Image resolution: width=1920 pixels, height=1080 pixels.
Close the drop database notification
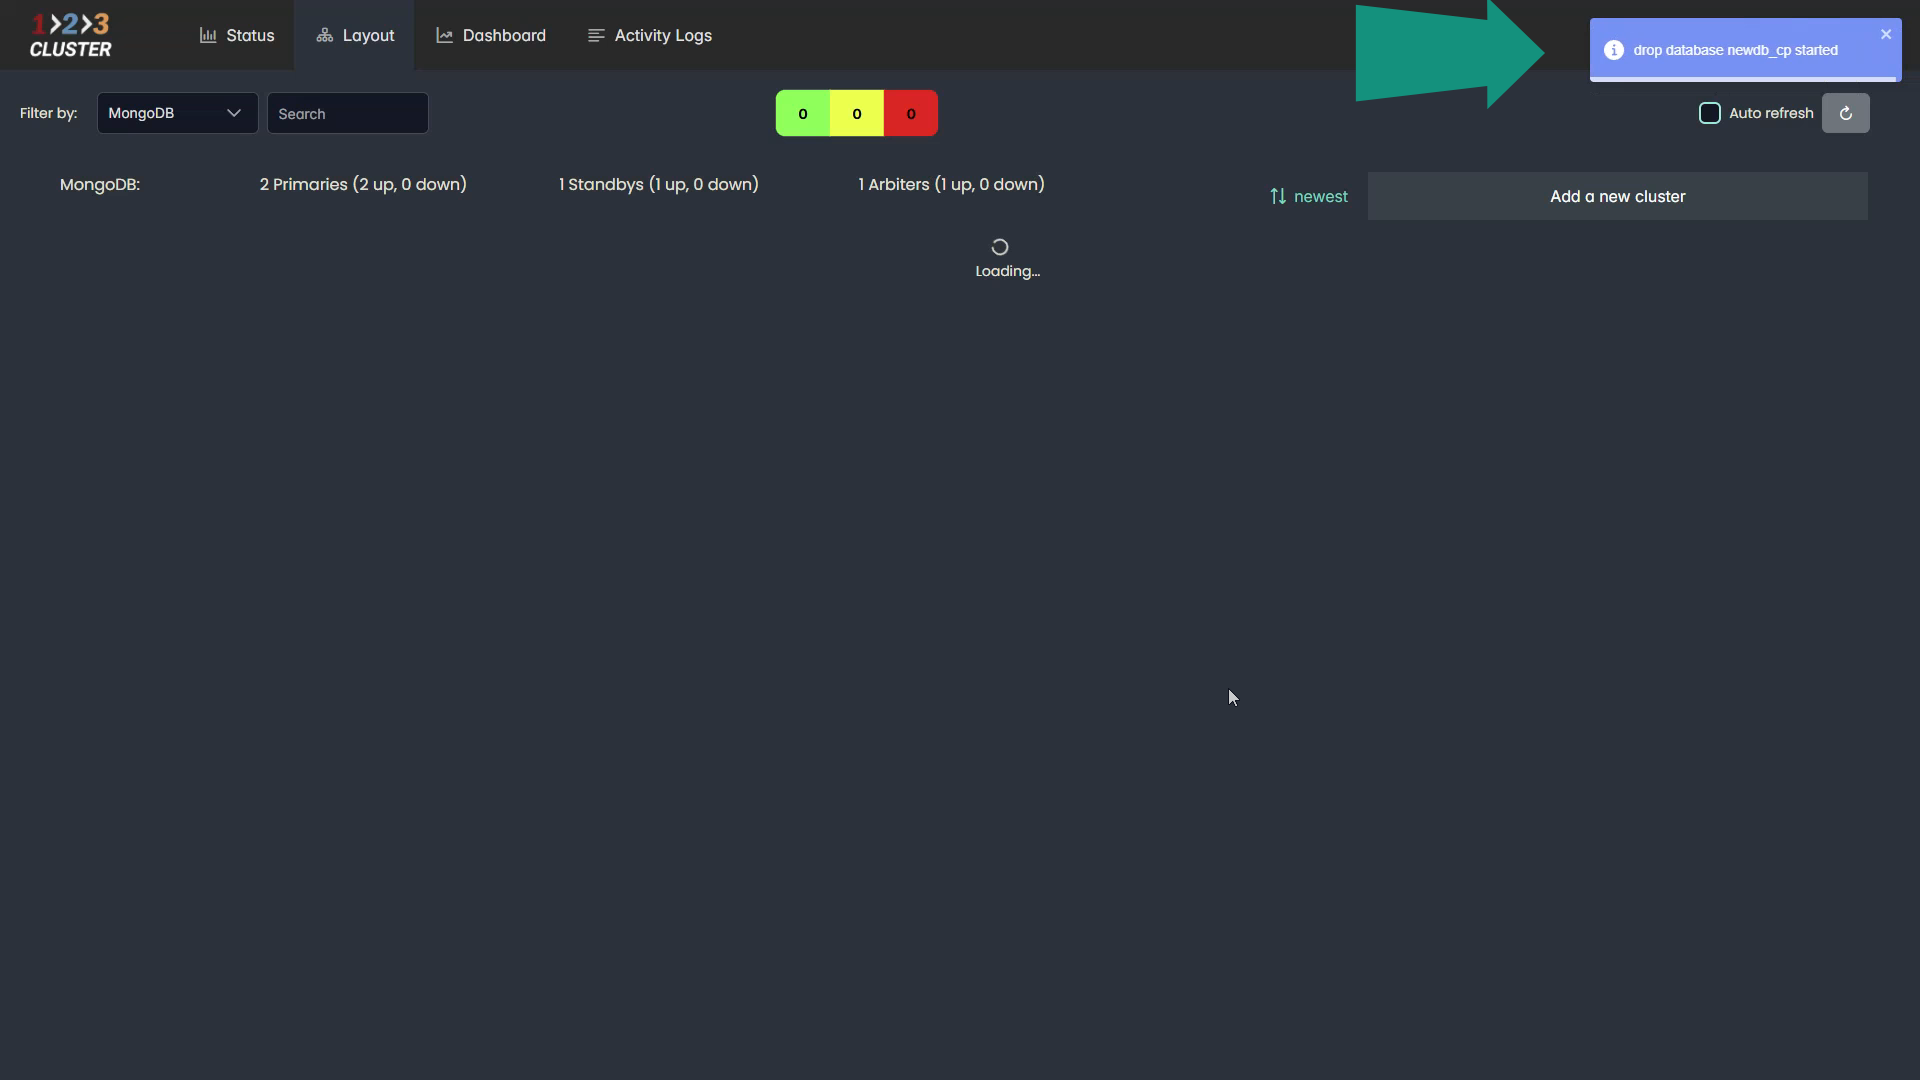point(1886,34)
